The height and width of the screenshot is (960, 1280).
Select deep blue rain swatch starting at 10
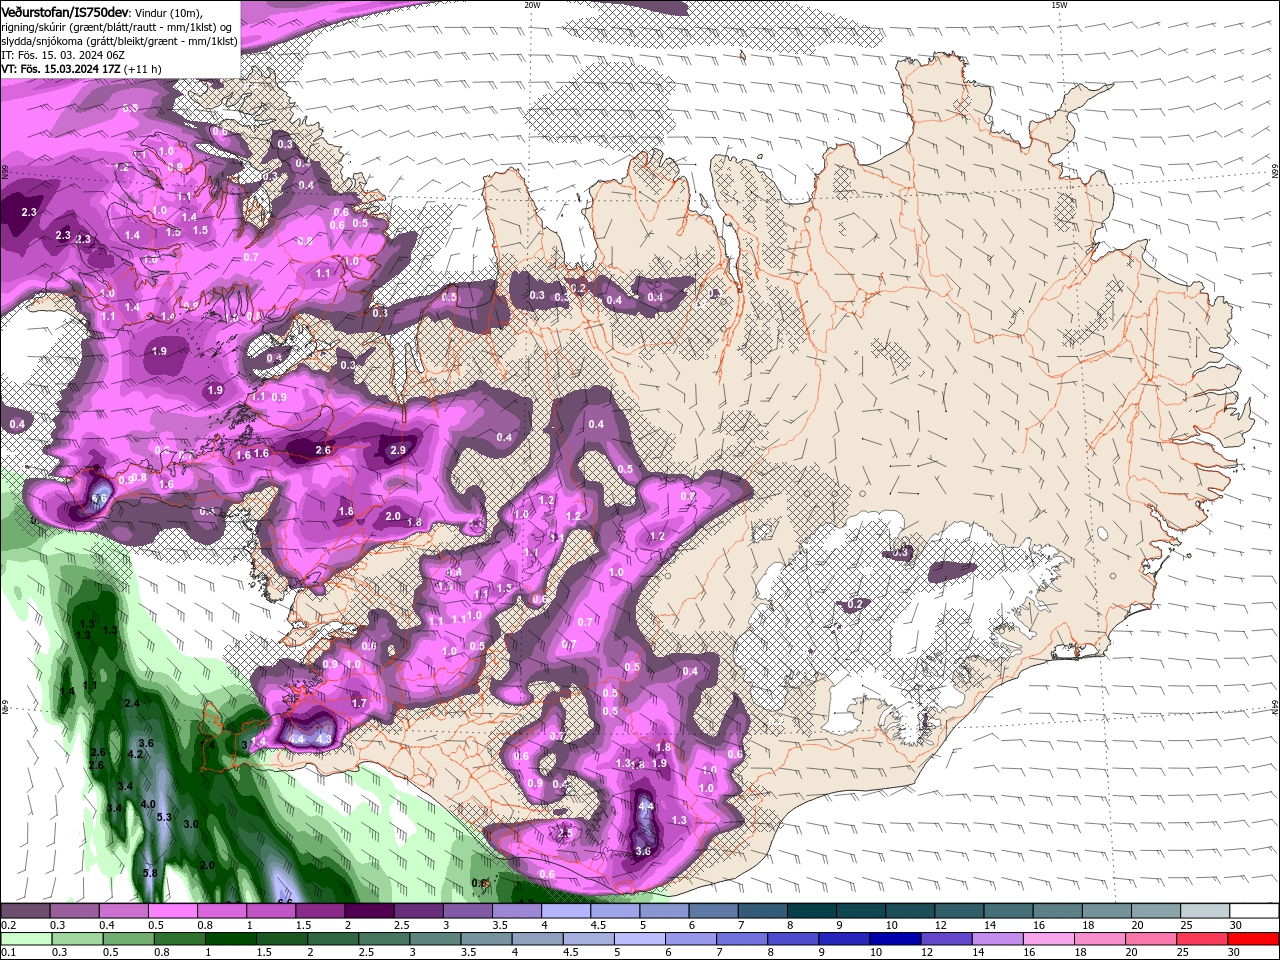pos(894,940)
